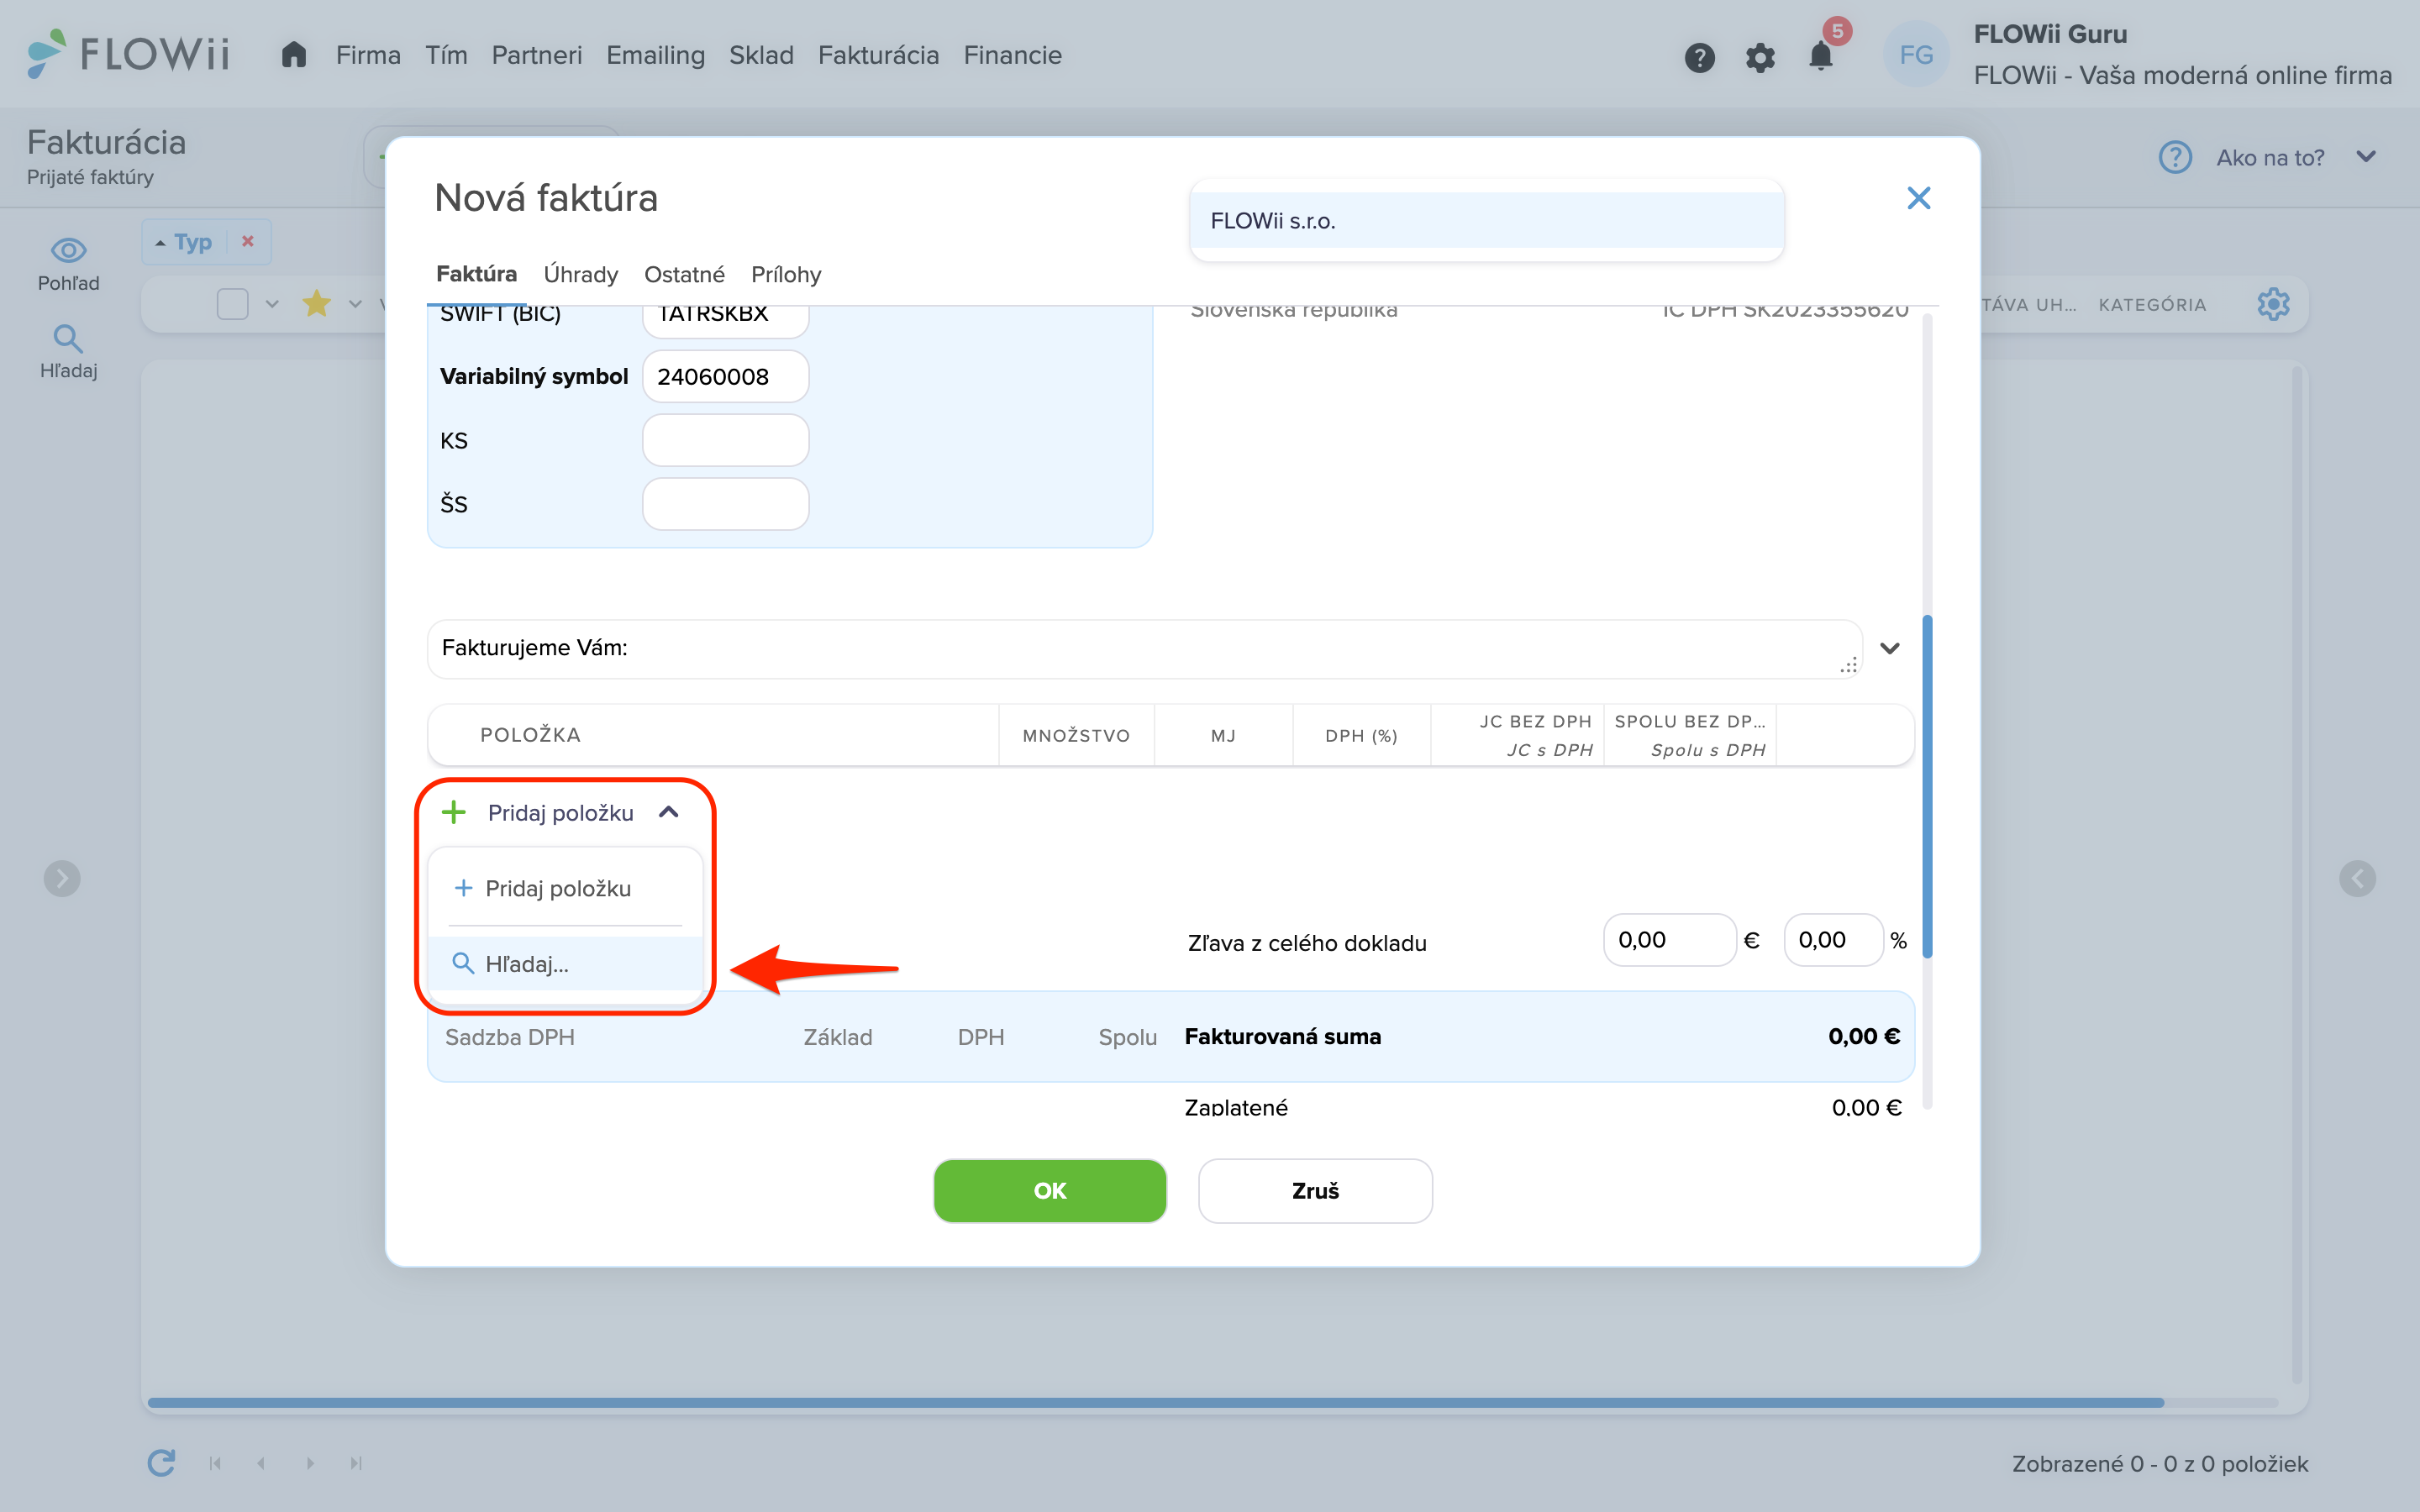Click the FLOWii logo

[x=128, y=54]
